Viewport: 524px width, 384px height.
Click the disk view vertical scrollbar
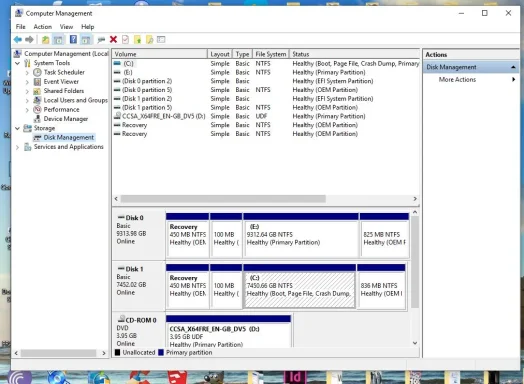tap(415, 262)
